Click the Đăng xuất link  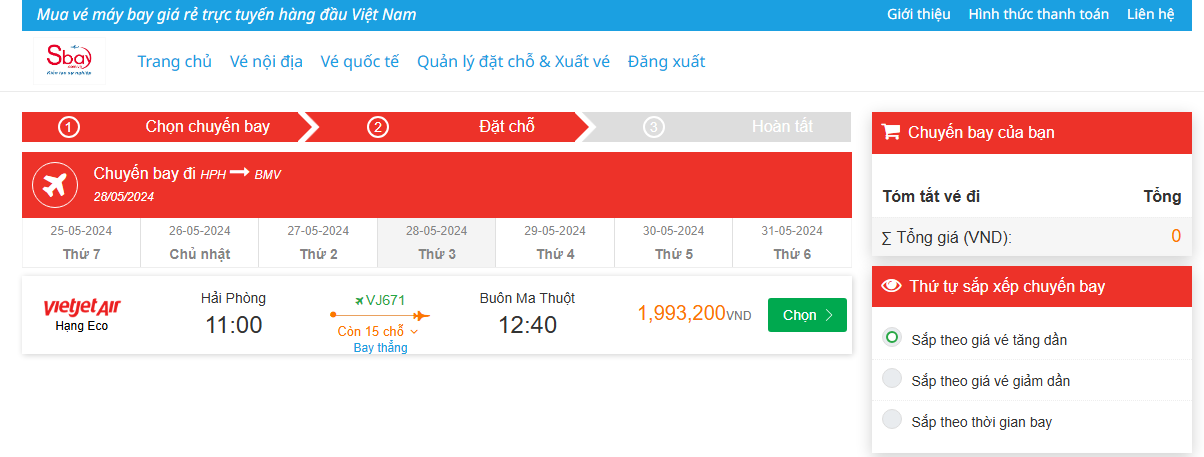pyautogui.click(x=666, y=61)
